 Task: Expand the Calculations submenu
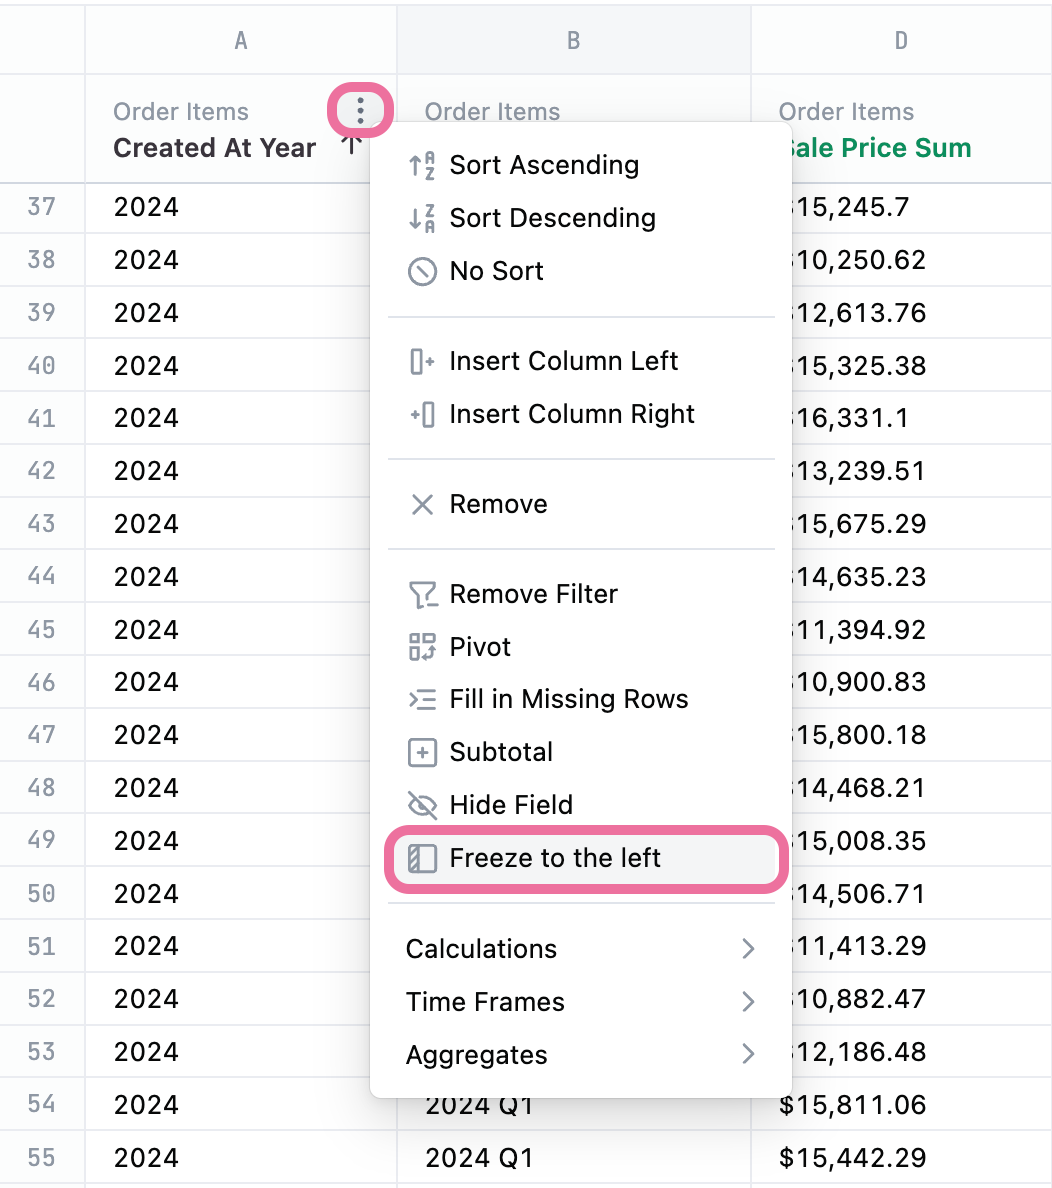[x=580, y=949]
